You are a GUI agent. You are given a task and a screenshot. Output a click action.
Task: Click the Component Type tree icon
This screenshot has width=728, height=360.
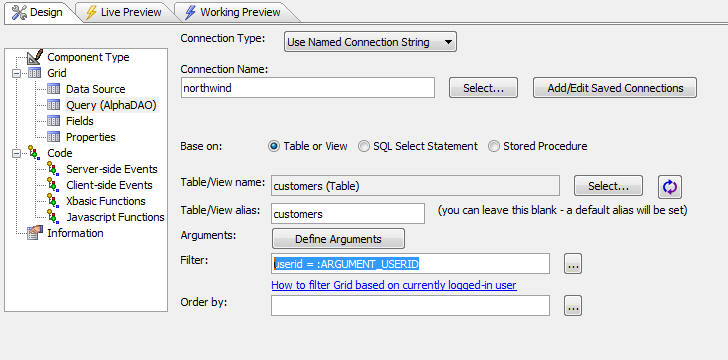click(x=35, y=57)
